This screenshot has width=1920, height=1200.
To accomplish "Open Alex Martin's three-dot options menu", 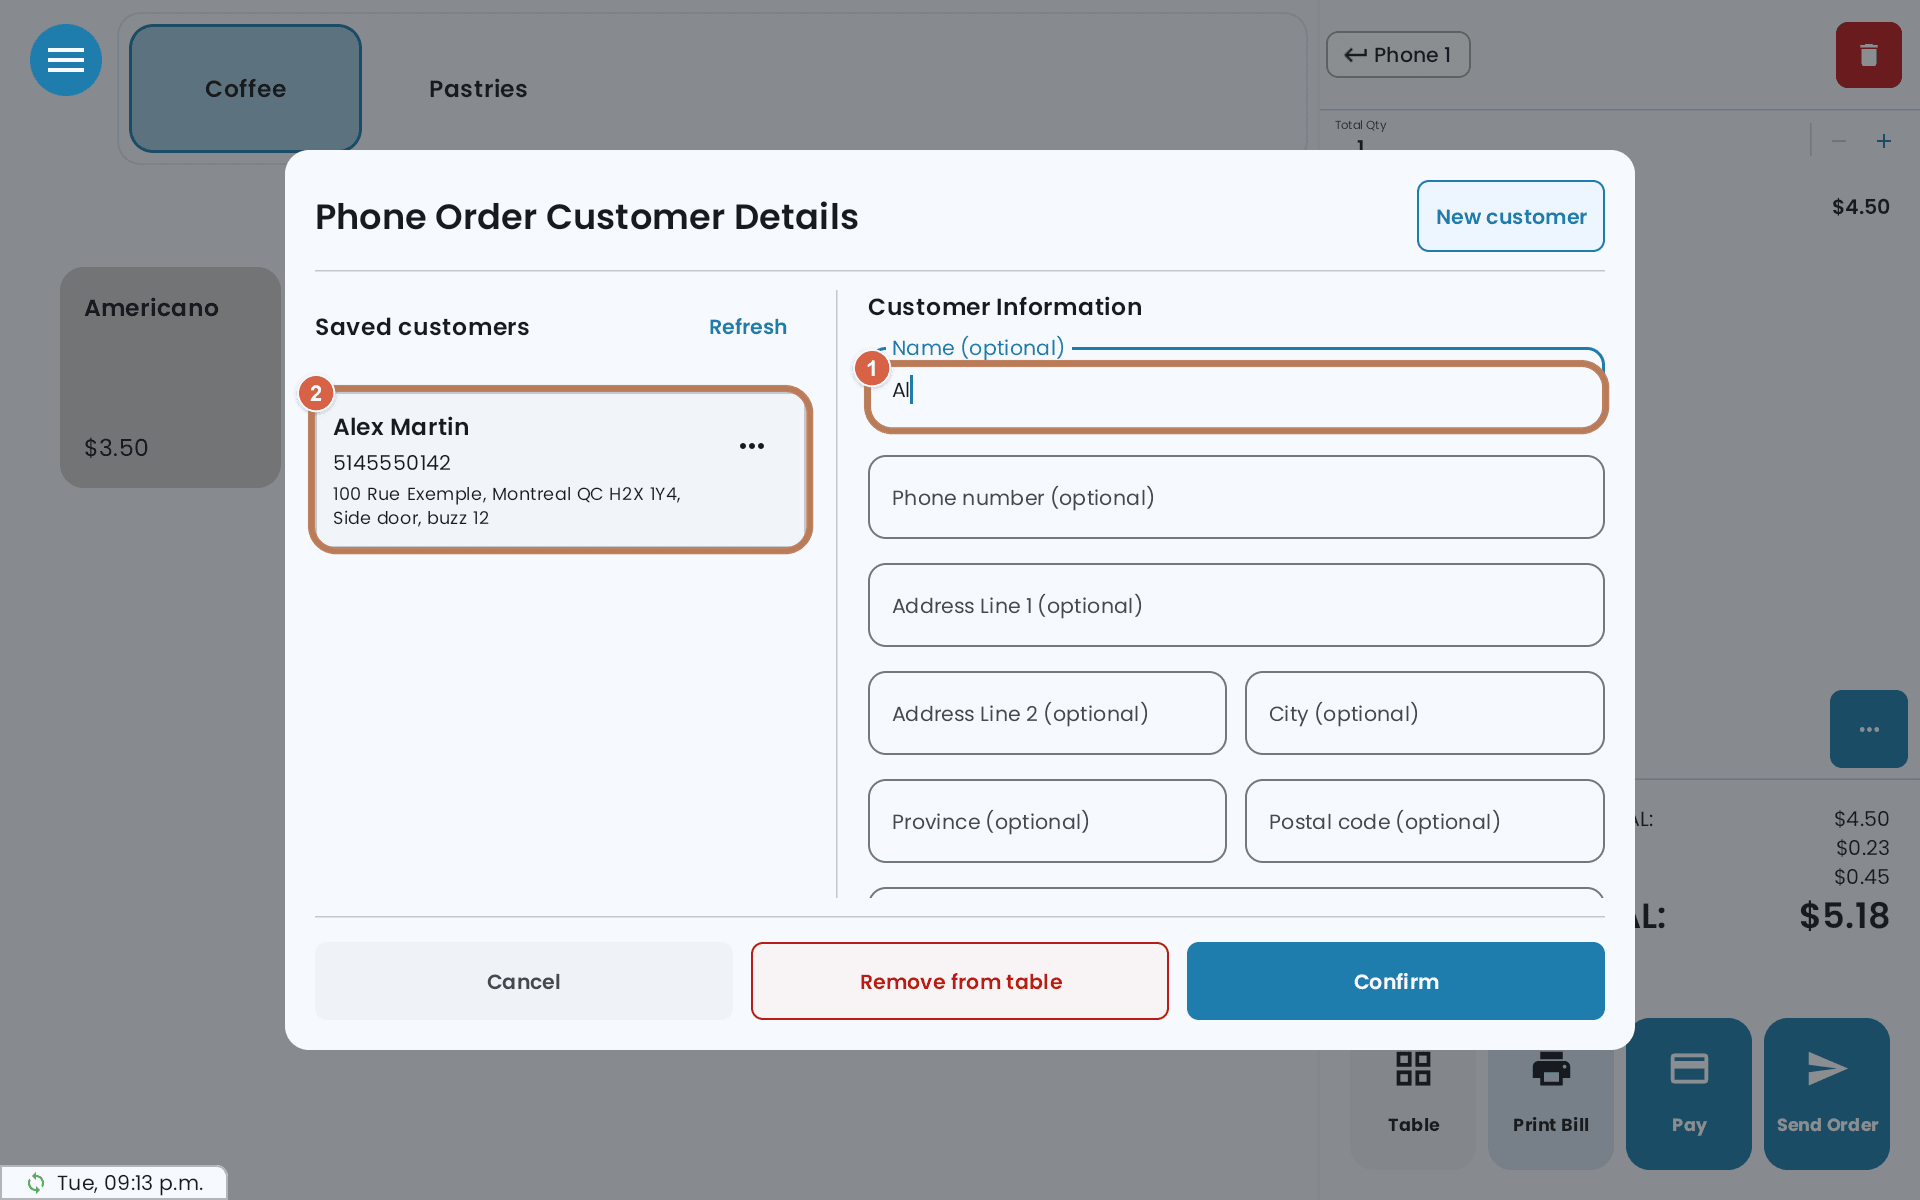I will (752, 446).
